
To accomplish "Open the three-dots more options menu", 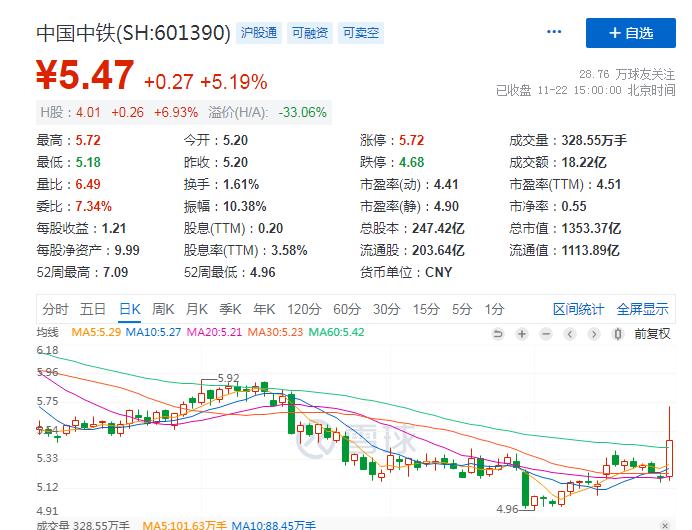I will [553, 32].
